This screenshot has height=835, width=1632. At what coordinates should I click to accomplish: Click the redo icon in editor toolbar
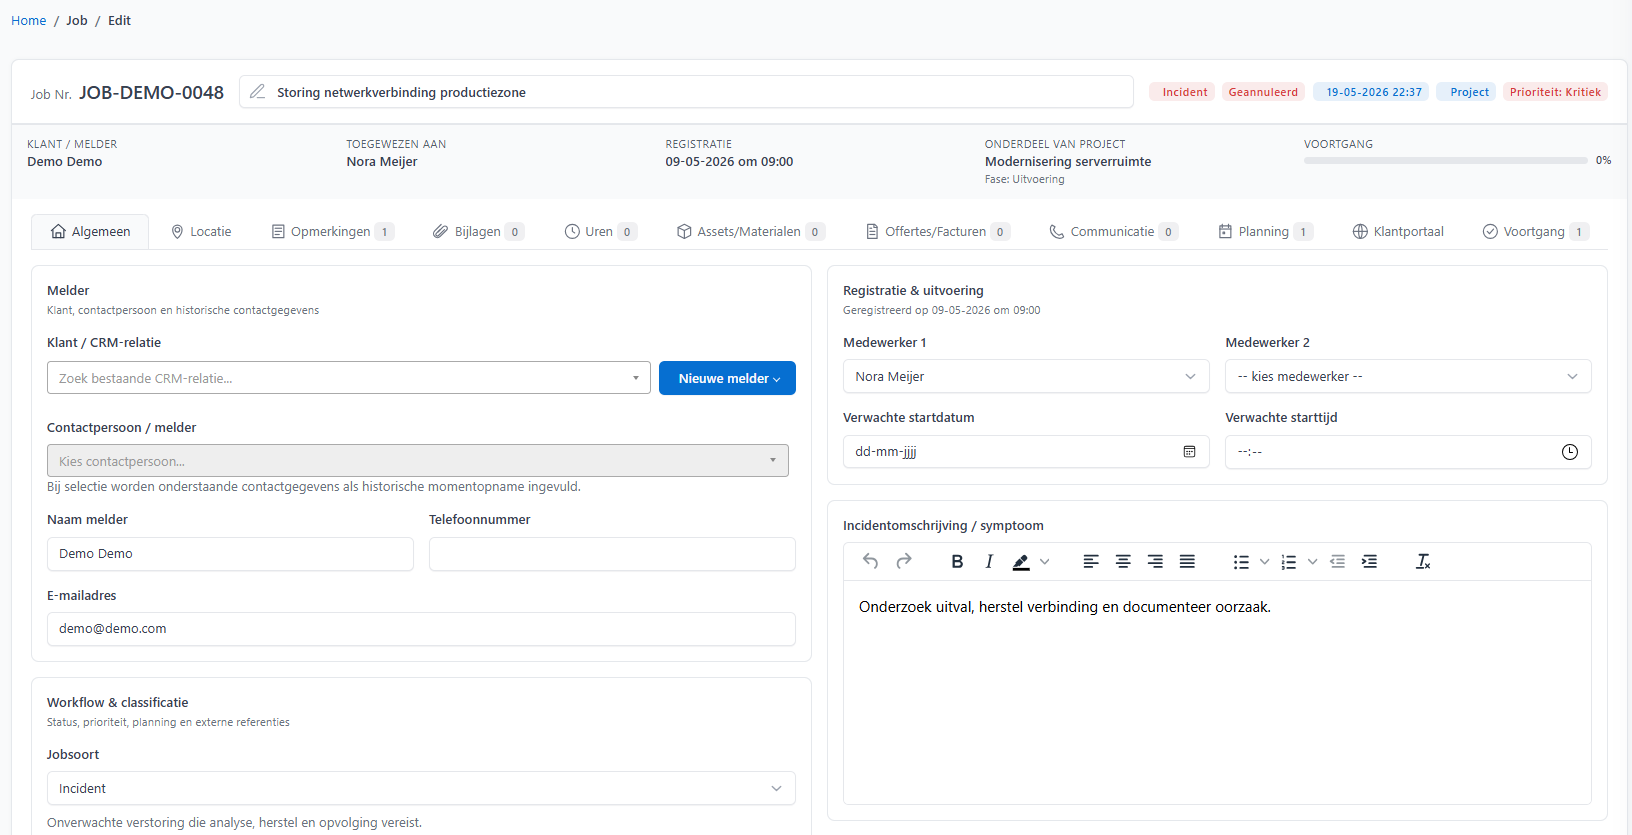pyautogui.click(x=904, y=562)
